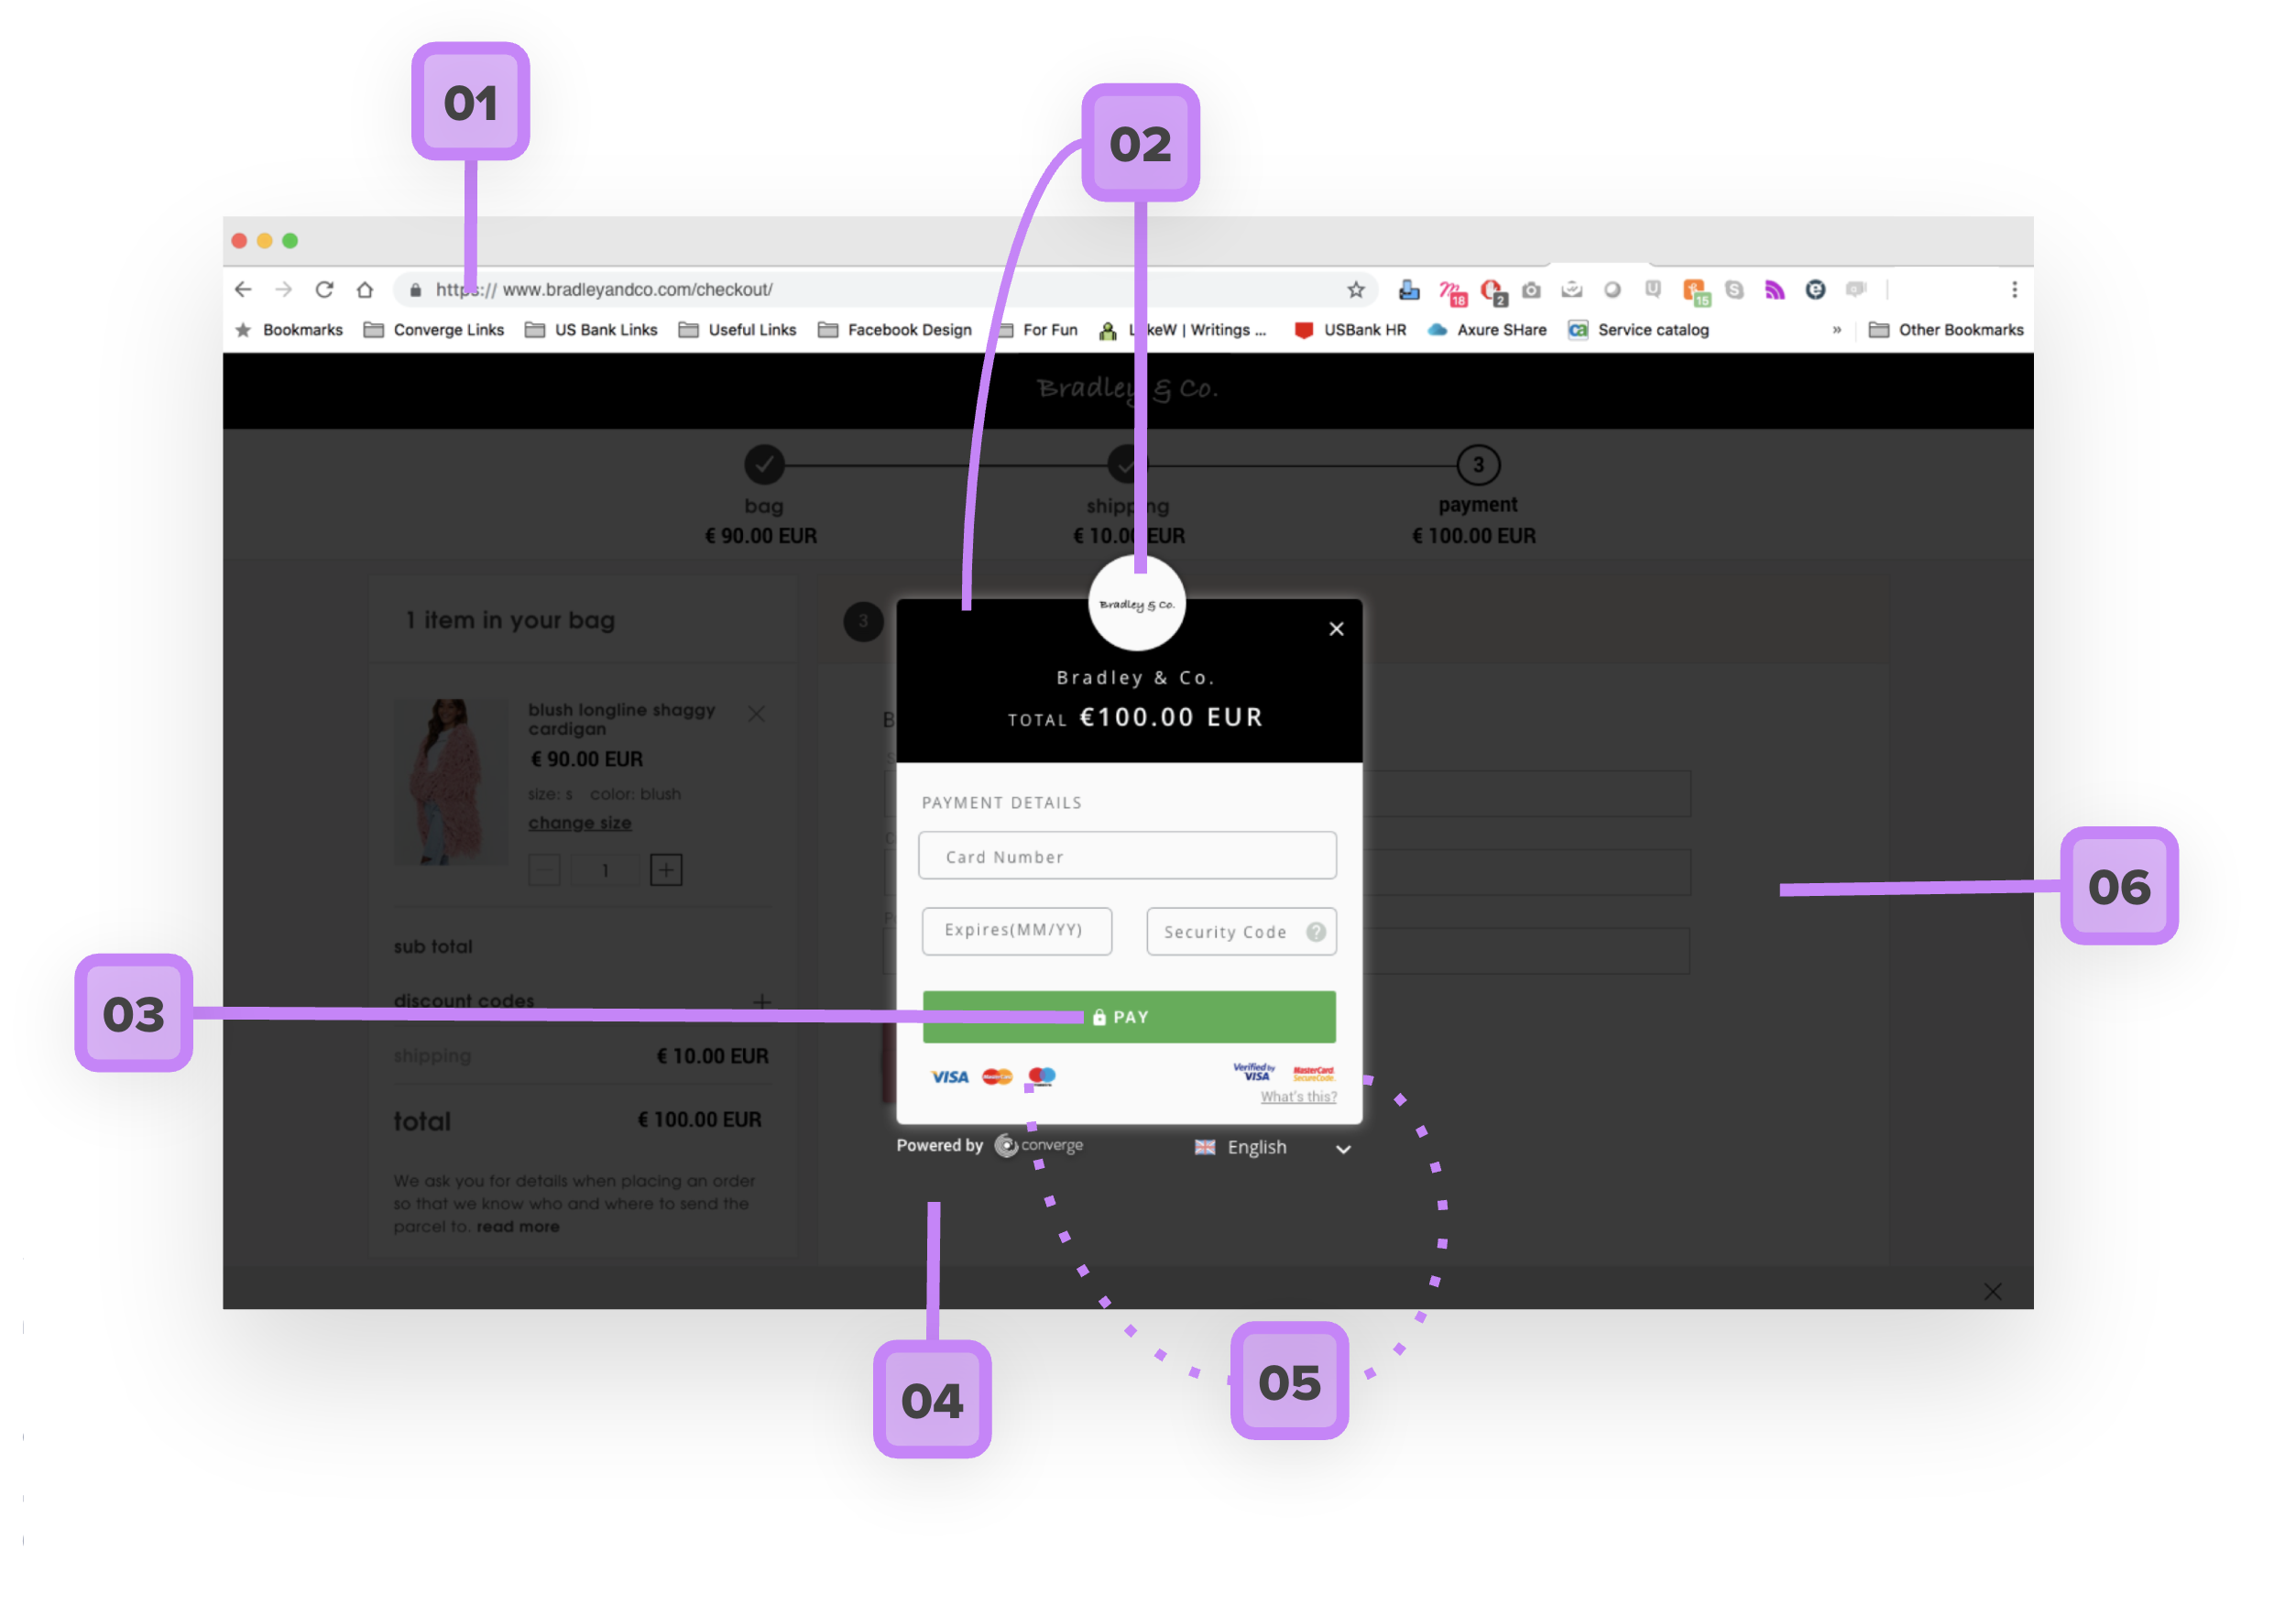Click the Bradley & Co. logo icon

(x=1135, y=600)
